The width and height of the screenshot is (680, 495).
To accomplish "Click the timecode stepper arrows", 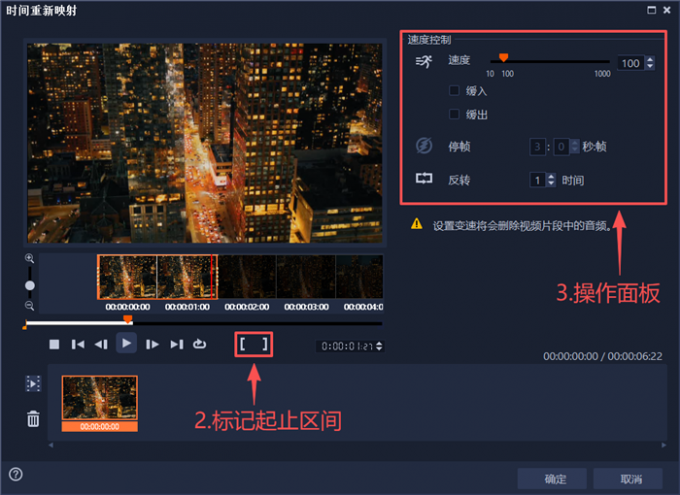I will [x=379, y=346].
